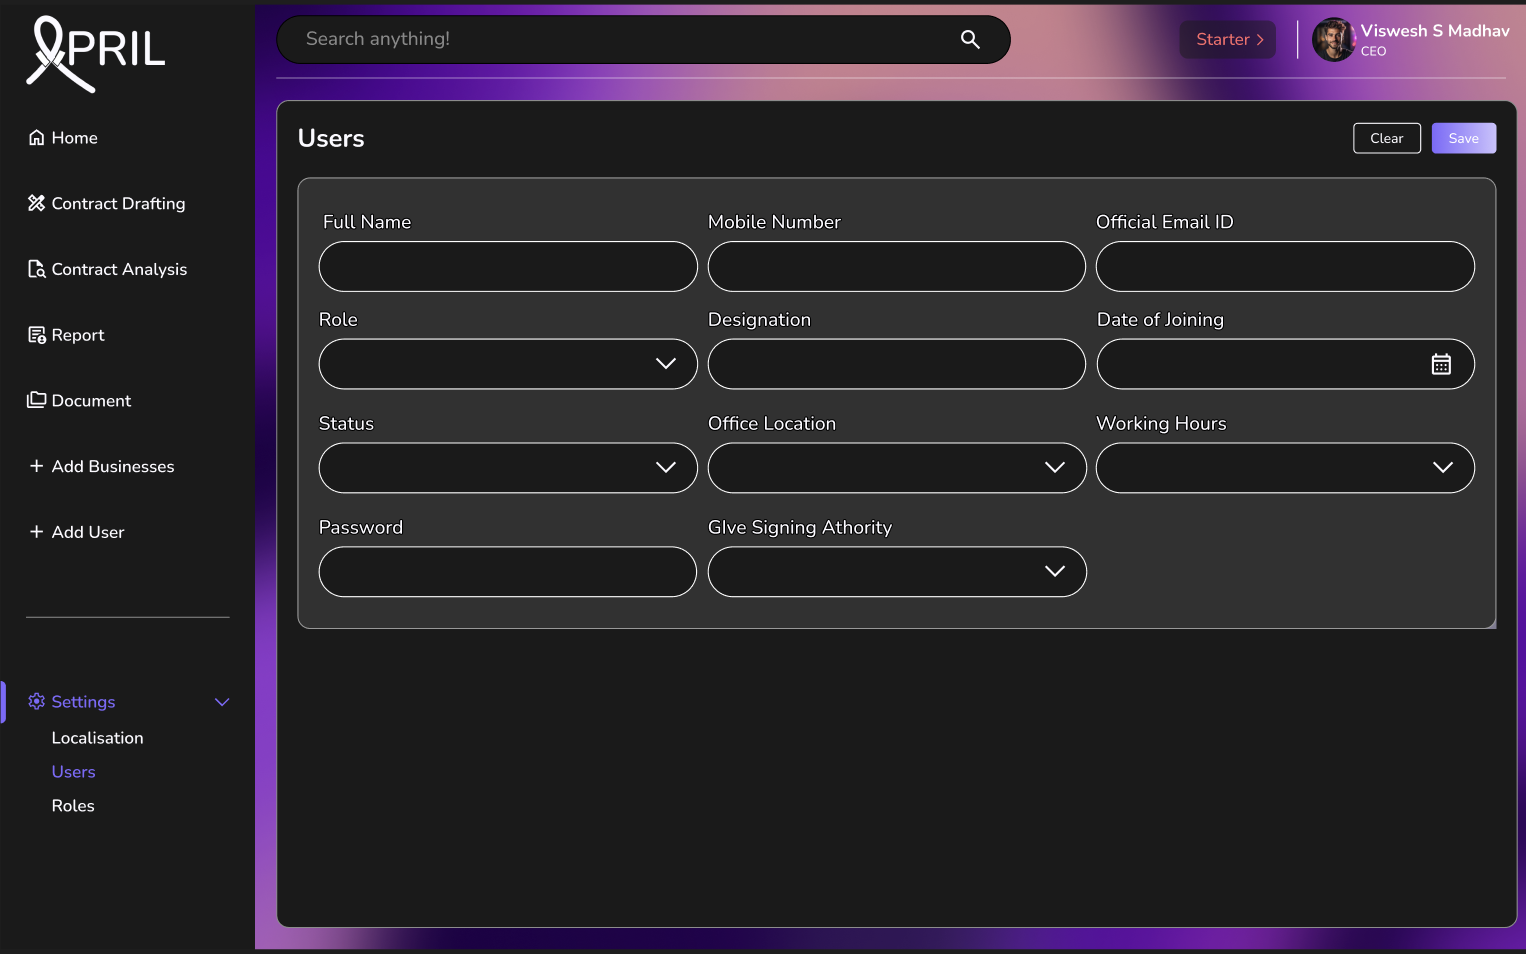Click into the Official Email ID field

(1285, 267)
